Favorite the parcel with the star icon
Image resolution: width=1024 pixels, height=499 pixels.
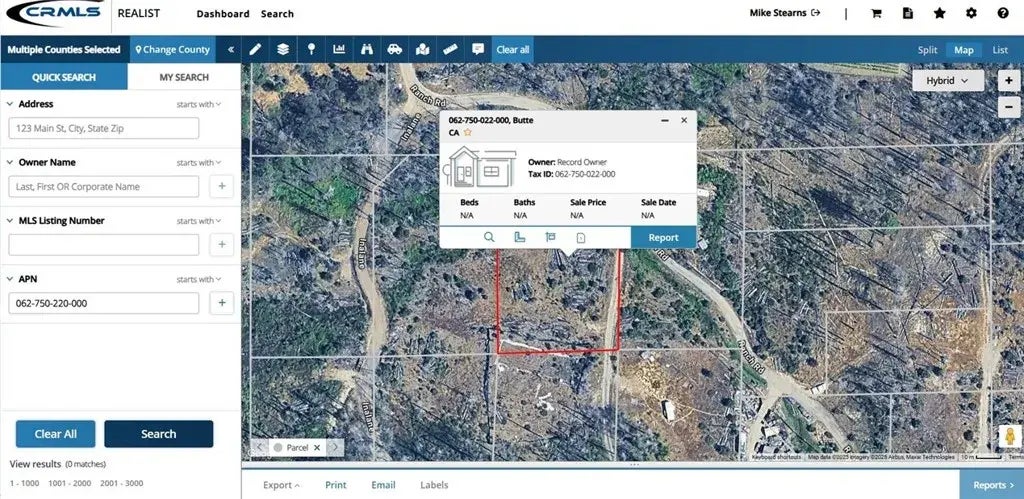(467, 132)
